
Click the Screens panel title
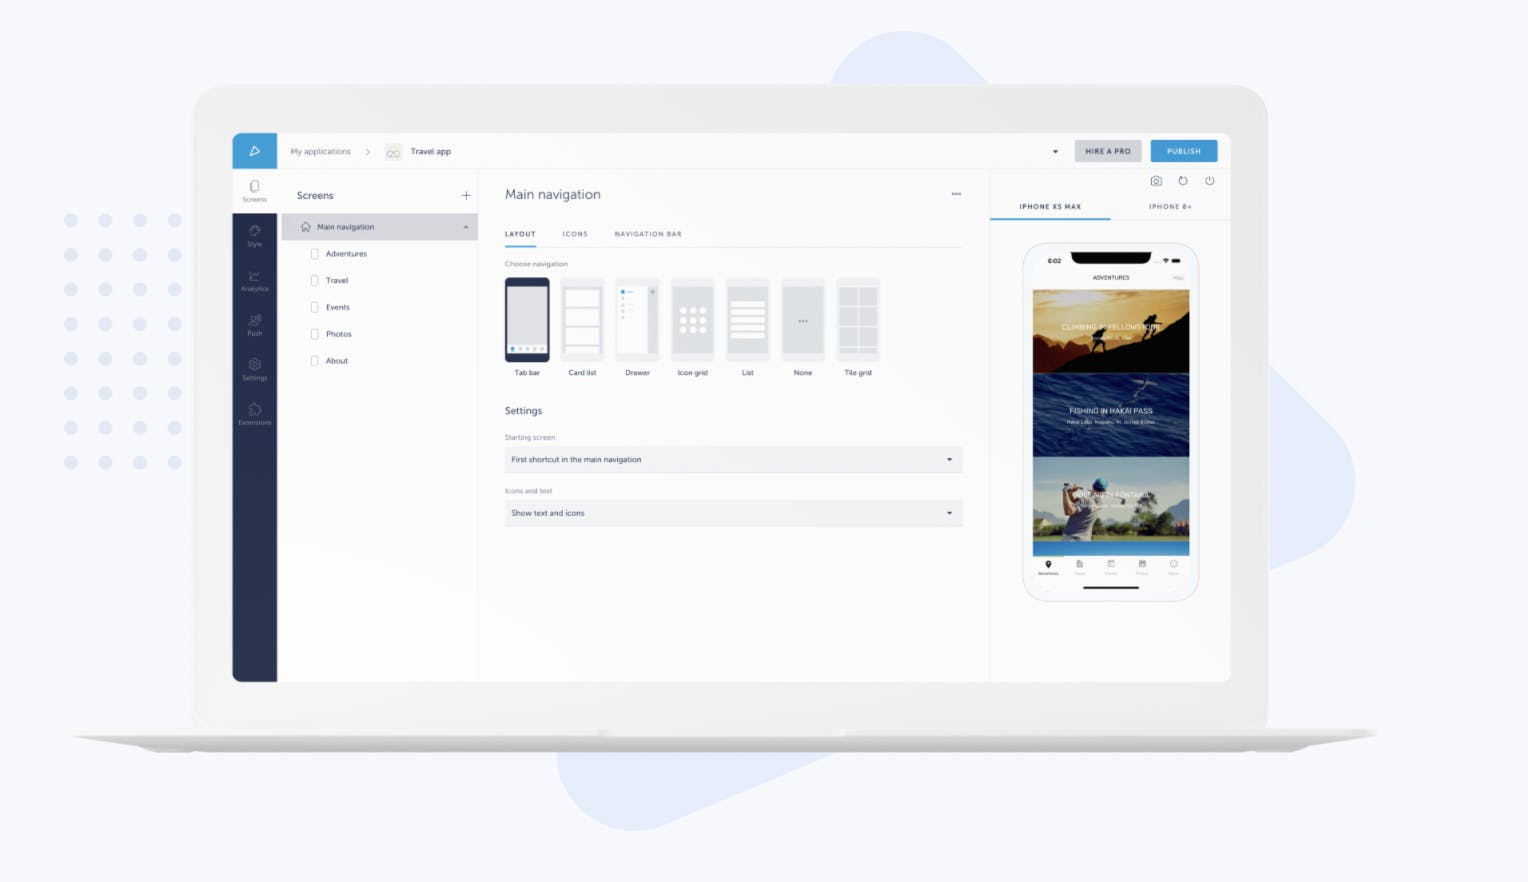[315, 195]
